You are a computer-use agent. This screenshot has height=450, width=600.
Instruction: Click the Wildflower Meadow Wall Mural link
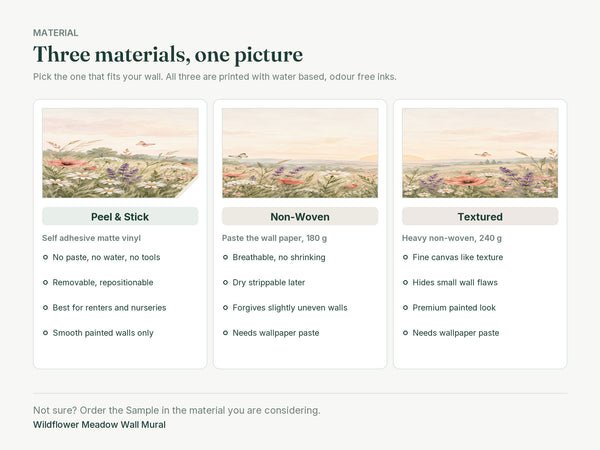pos(99,425)
